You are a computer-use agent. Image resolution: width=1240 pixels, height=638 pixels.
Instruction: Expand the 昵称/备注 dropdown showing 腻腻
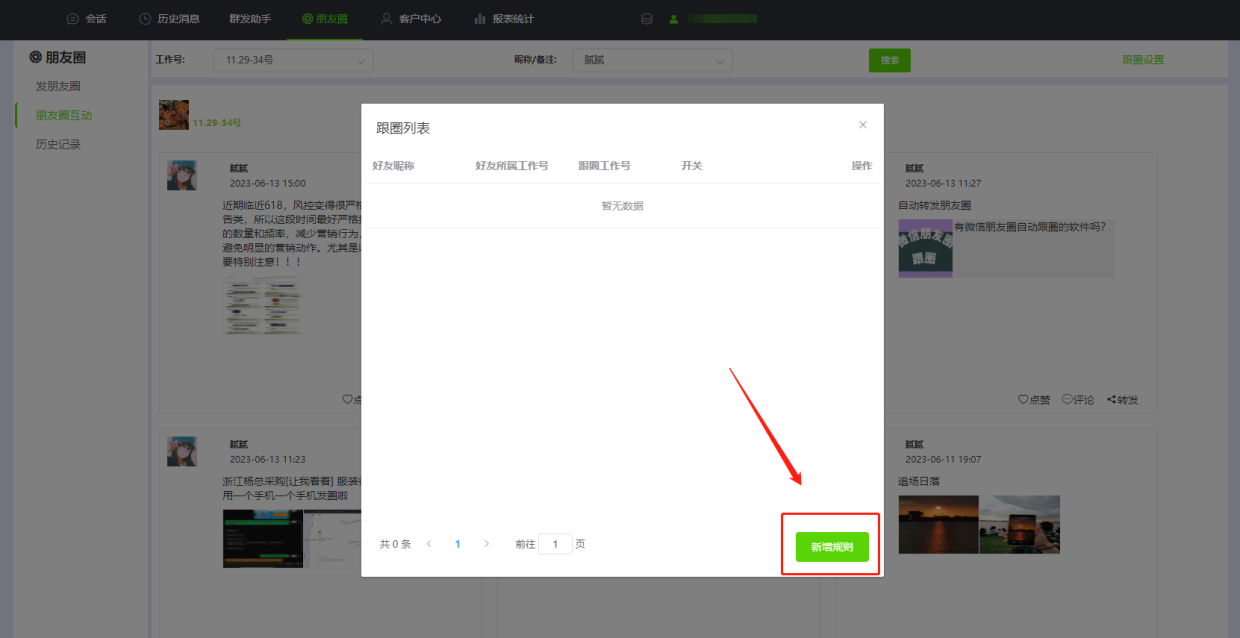coord(653,60)
